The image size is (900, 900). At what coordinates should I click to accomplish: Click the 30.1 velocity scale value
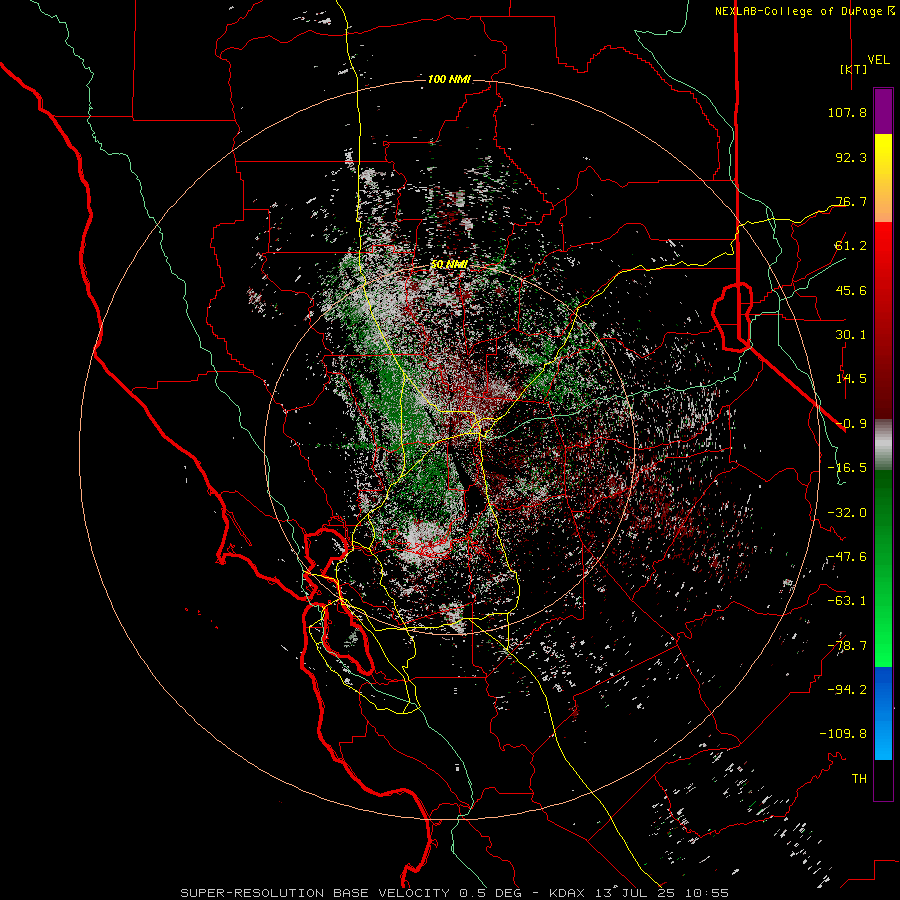pos(851,335)
